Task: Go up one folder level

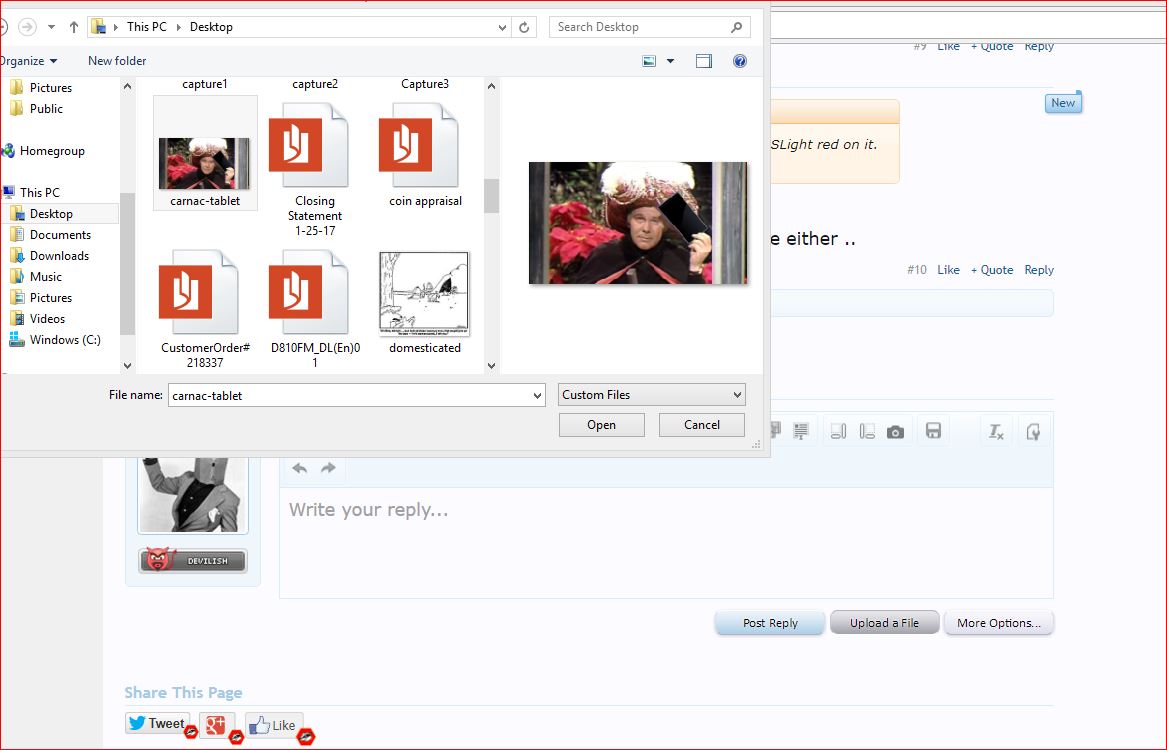Action: point(74,27)
